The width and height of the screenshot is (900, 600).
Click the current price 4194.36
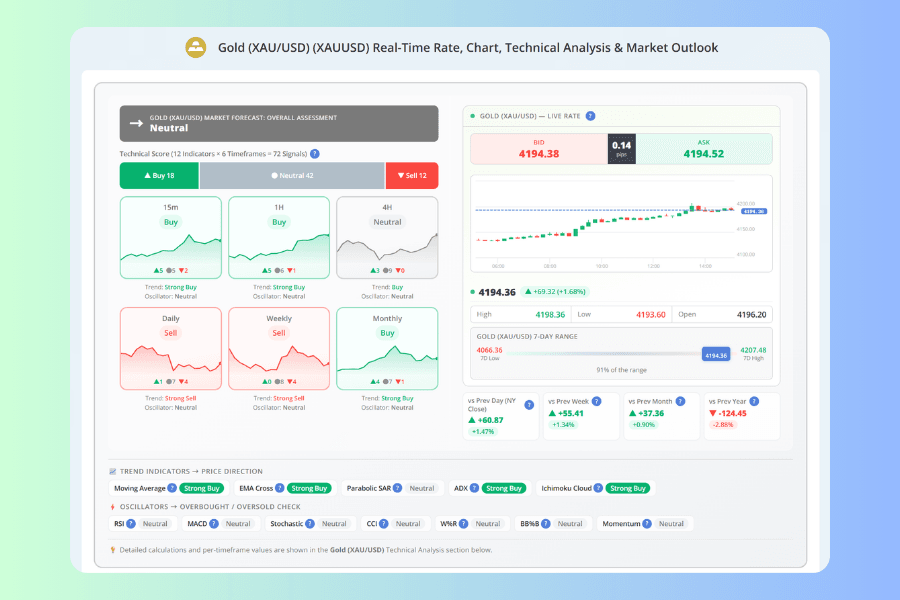[x=497, y=292]
